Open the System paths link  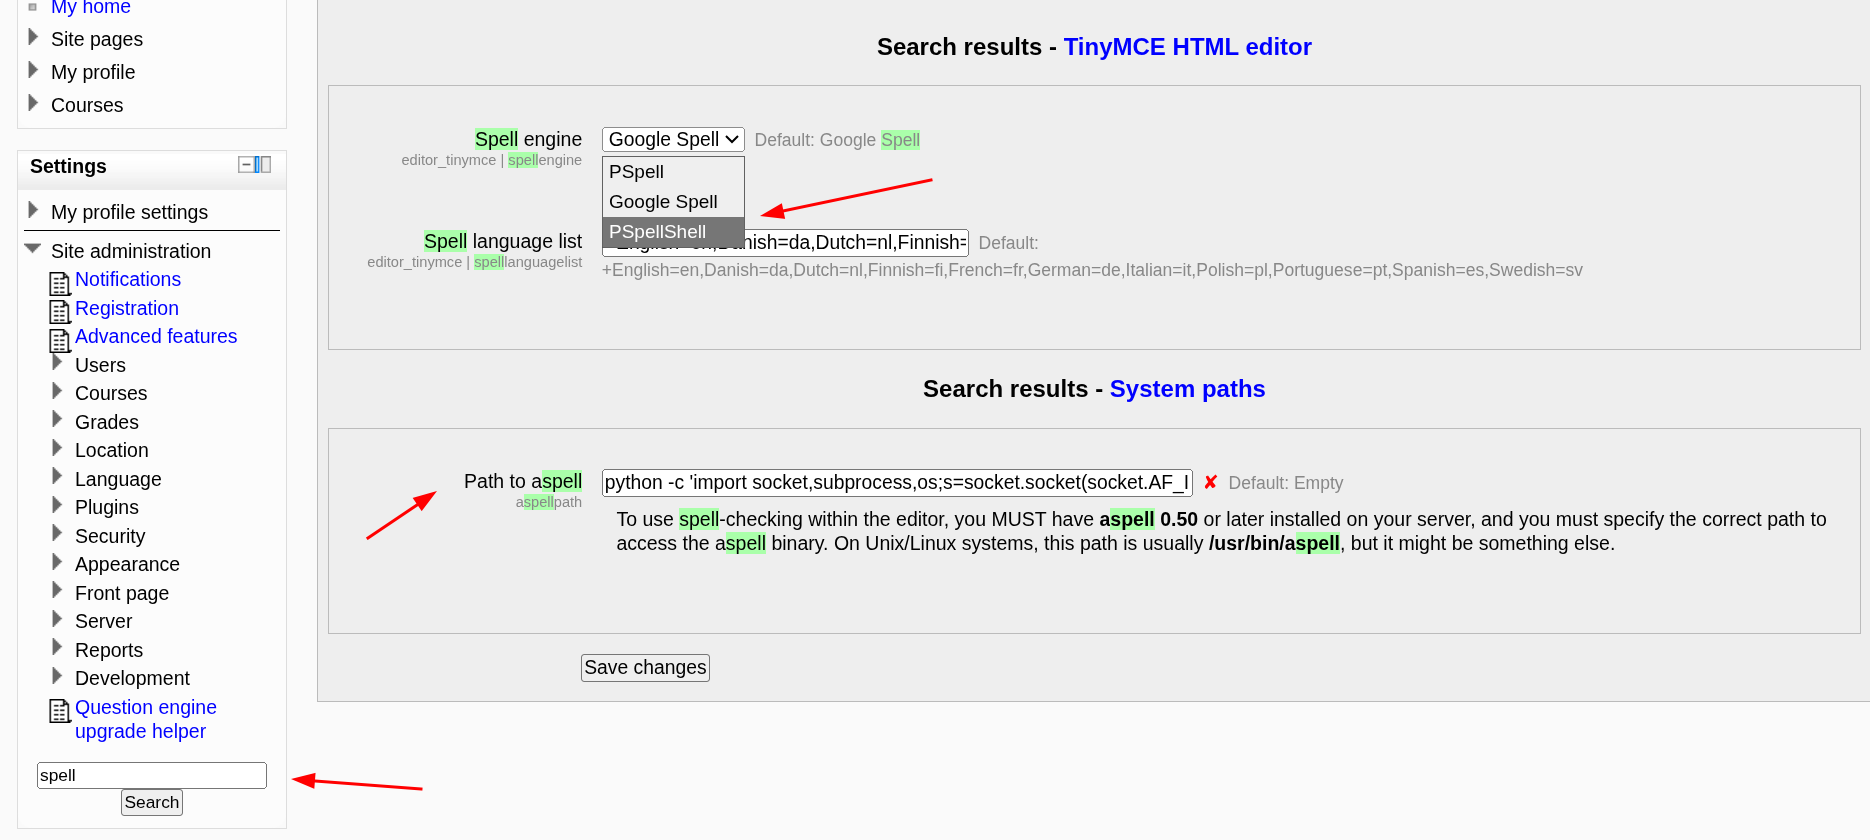pos(1187,389)
